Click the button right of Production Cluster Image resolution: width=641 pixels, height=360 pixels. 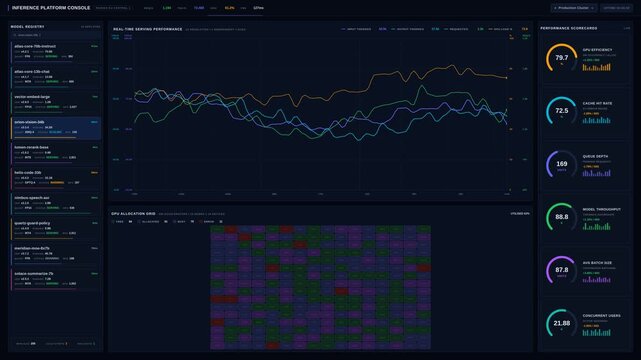[x=616, y=8]
